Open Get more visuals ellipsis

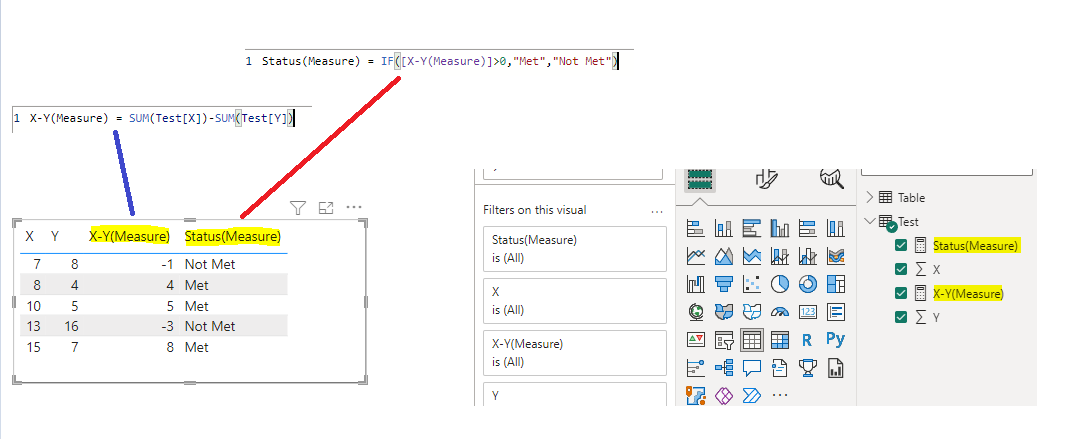(780, 396)
